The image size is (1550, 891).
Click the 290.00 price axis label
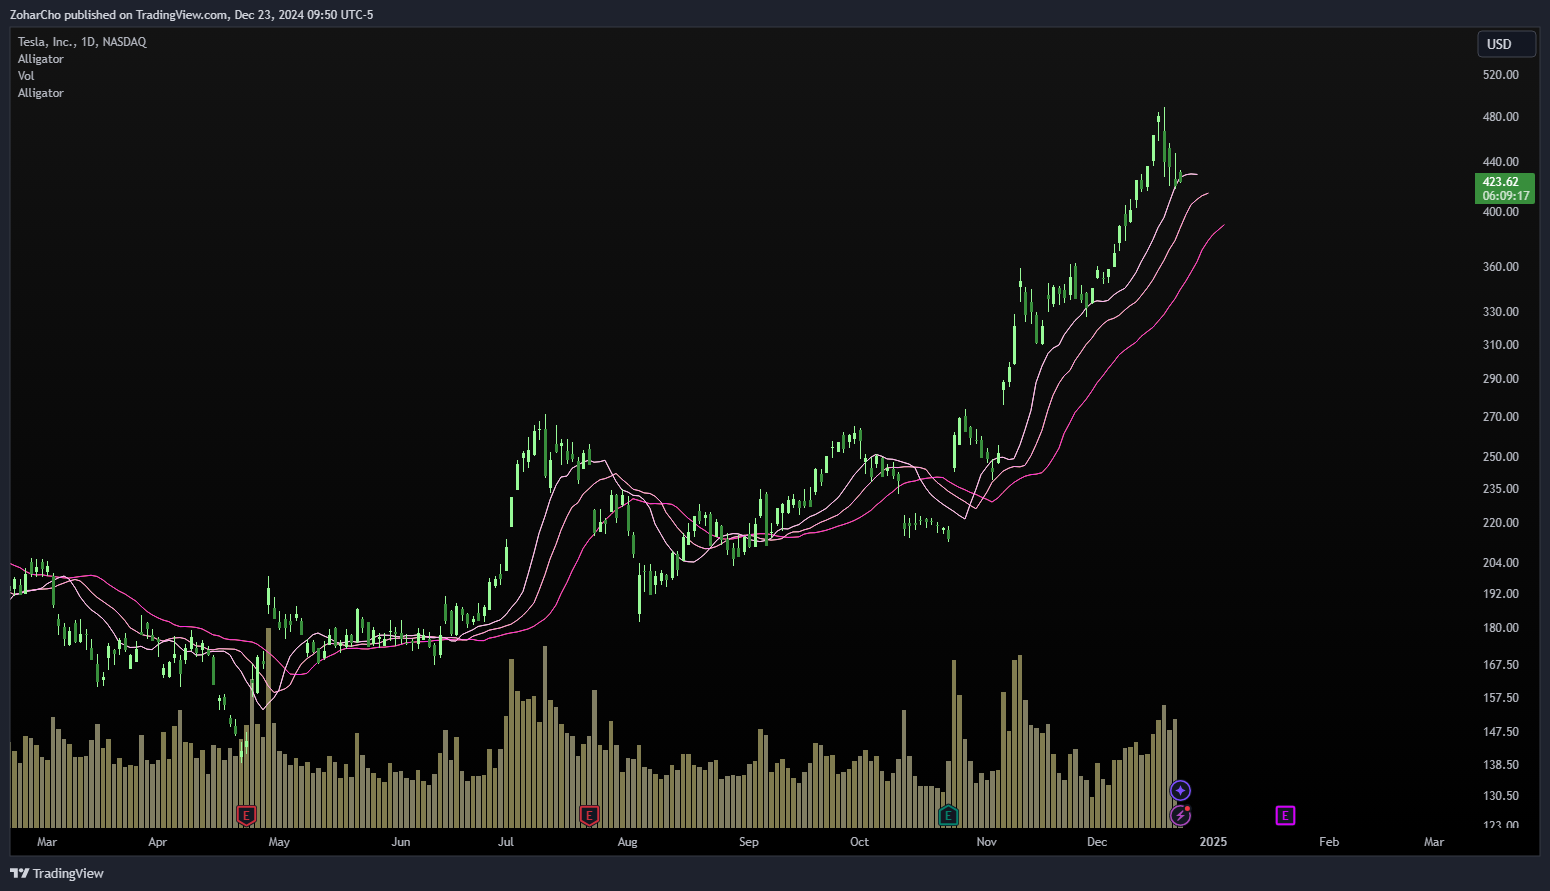click(1500, 379)
